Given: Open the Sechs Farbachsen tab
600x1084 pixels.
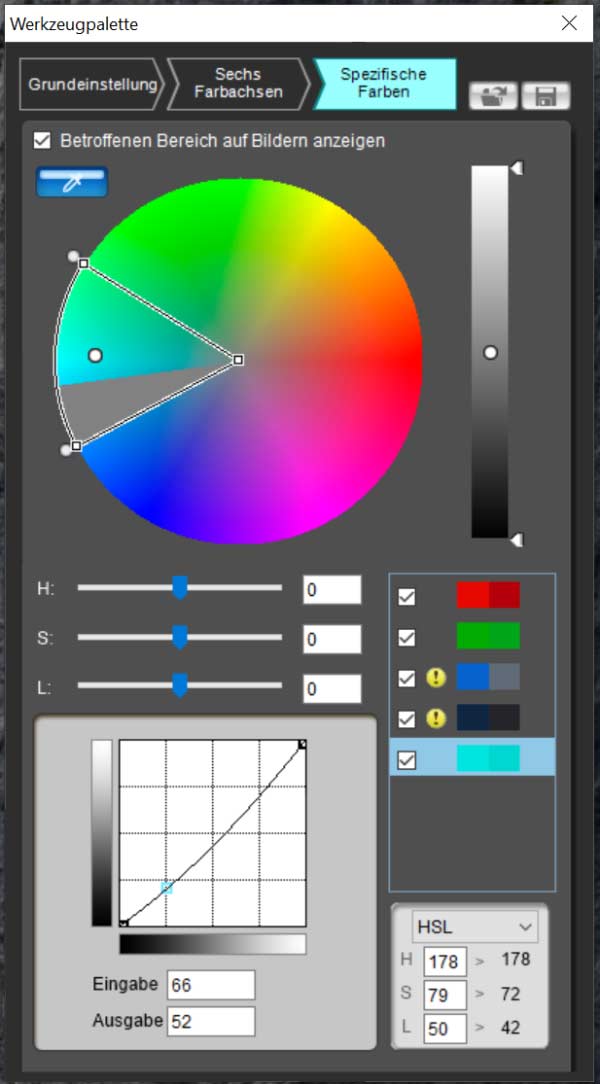Looking at the screenshot, I should [x=238, y=84].
